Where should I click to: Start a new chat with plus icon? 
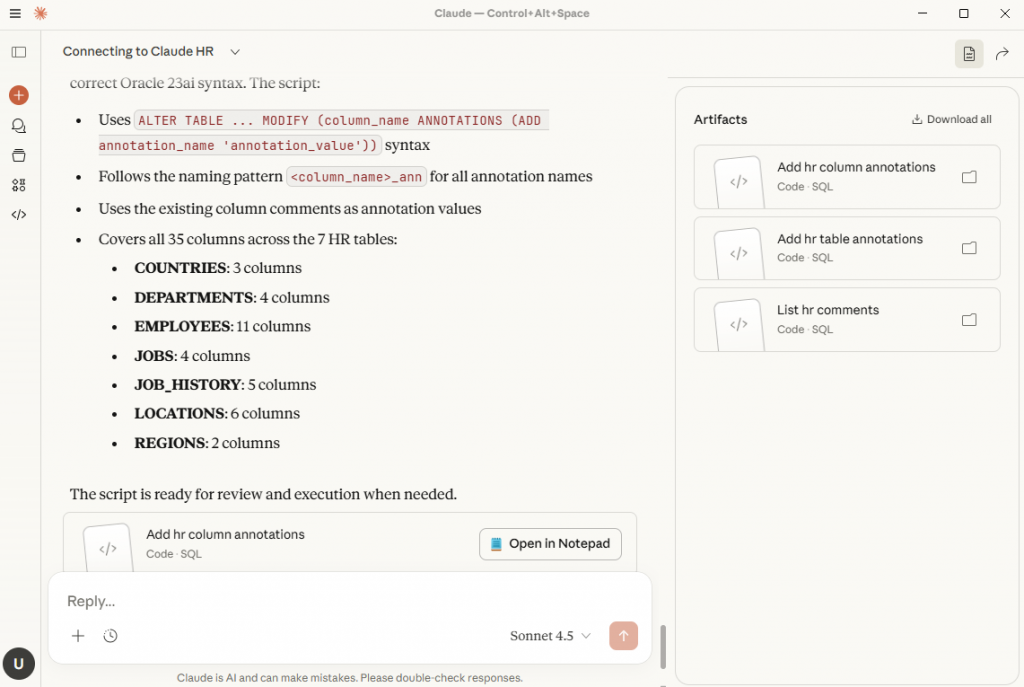[19, 95]
